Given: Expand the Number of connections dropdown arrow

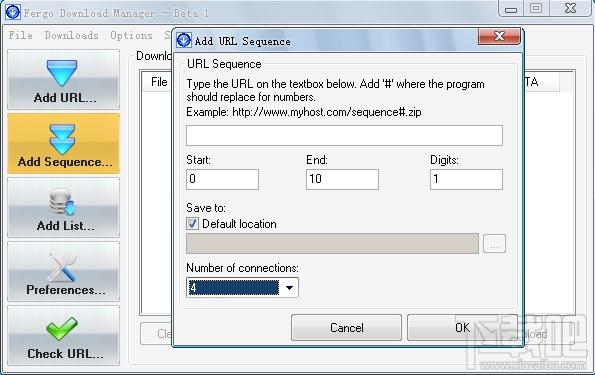Looking at the screenshot, I should [289, 288].
